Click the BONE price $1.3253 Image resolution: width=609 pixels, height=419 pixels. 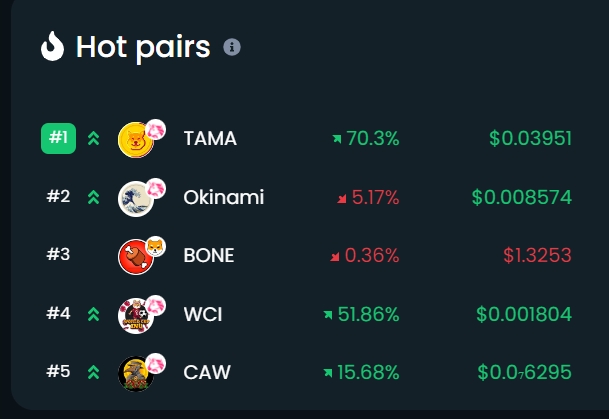pos(538,256)
